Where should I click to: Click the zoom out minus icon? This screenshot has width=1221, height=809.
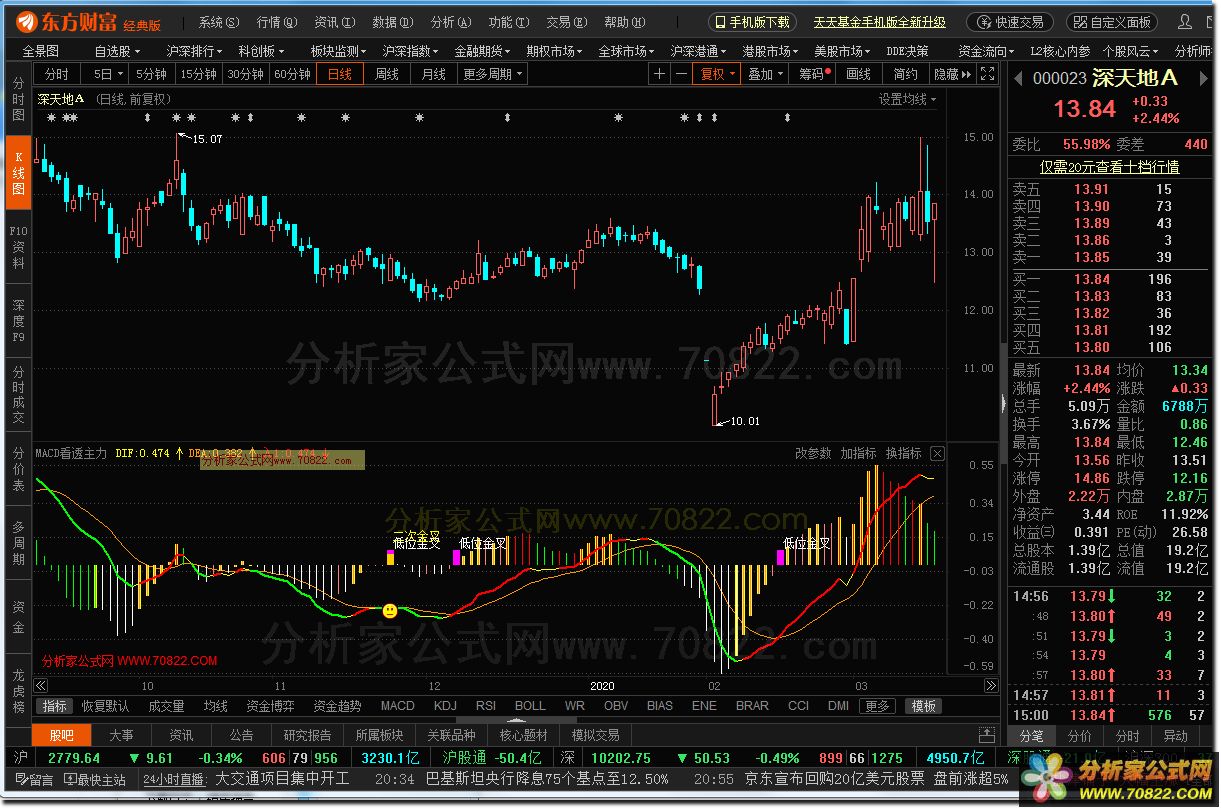click(681, 74)
